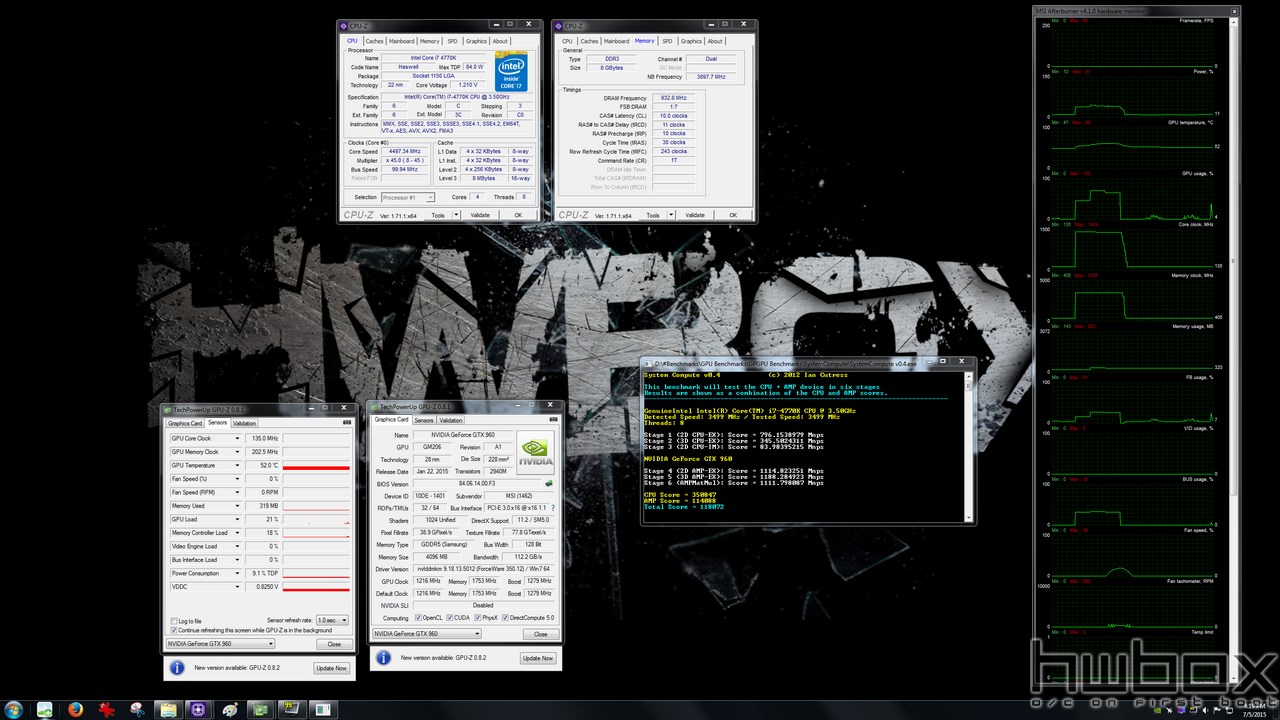Click the GPU Name field NVIDIA GeForce GTX 960

click(464, 436)
